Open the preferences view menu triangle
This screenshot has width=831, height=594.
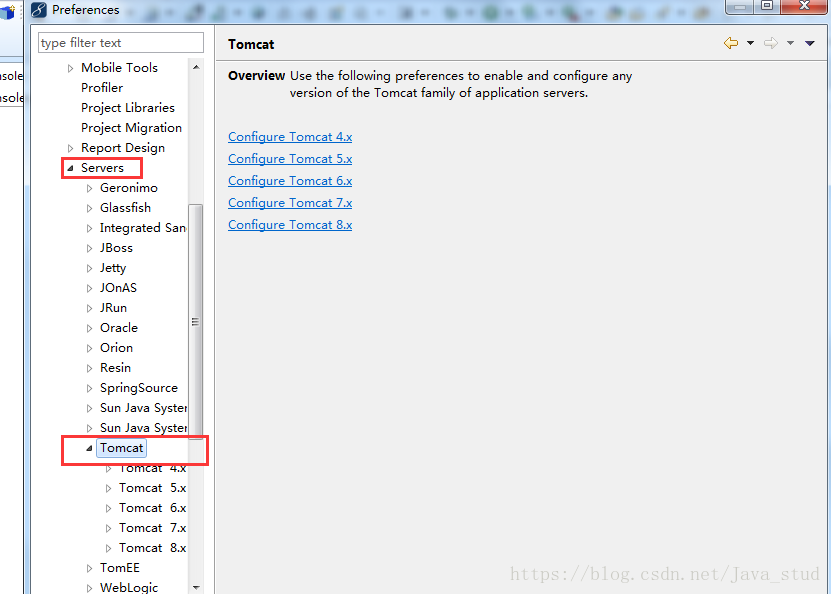click(810, 43)
